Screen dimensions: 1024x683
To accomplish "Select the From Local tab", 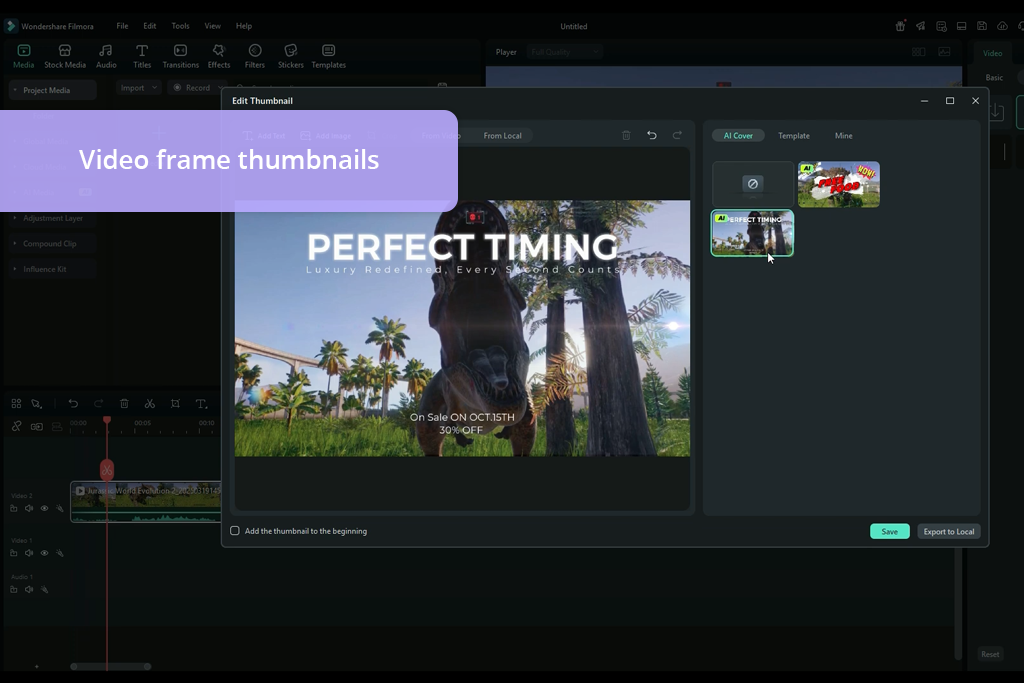I will pos(502,136).
